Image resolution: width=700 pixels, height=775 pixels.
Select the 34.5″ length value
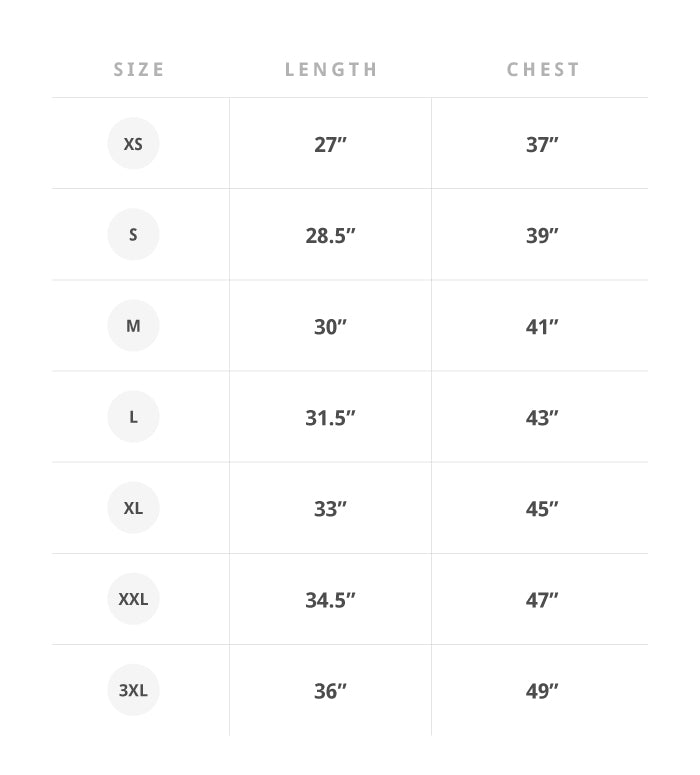[330, 601]
